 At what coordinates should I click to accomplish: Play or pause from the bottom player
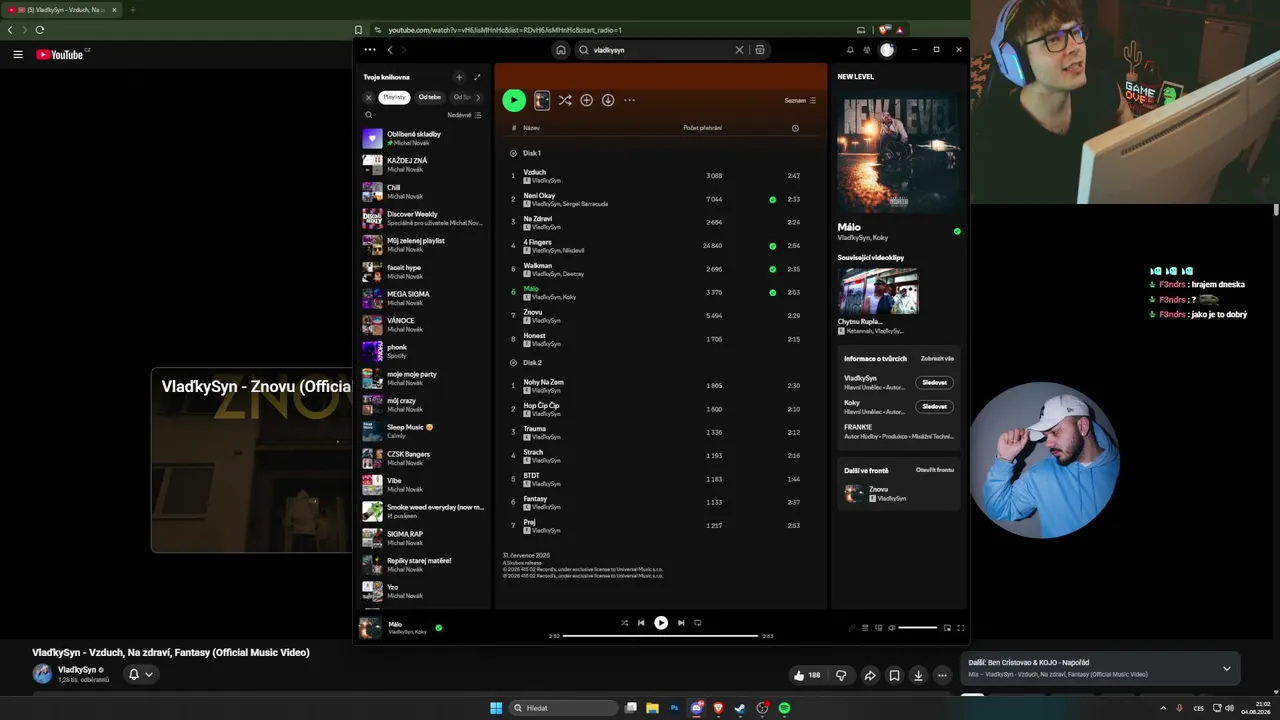pyautogui.click(x=661, y=623)
